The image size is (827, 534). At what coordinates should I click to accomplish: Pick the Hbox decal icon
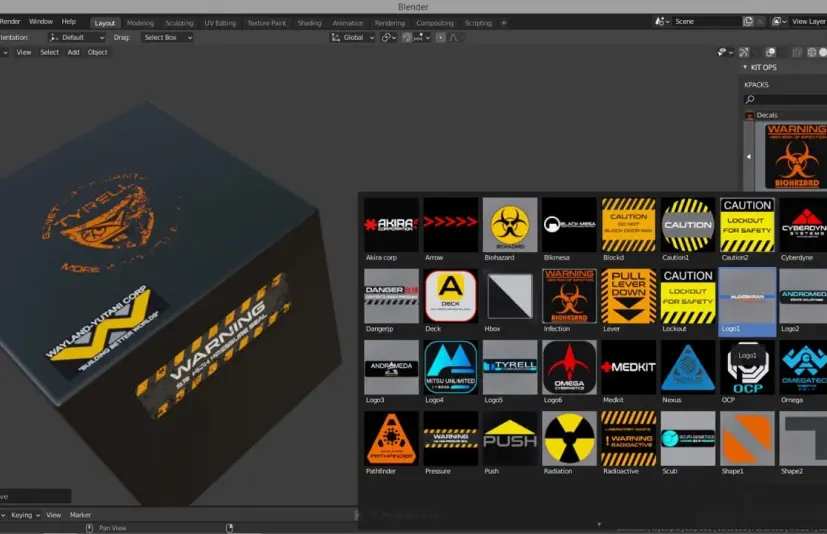pyautogui.click(x=510, y=296)
